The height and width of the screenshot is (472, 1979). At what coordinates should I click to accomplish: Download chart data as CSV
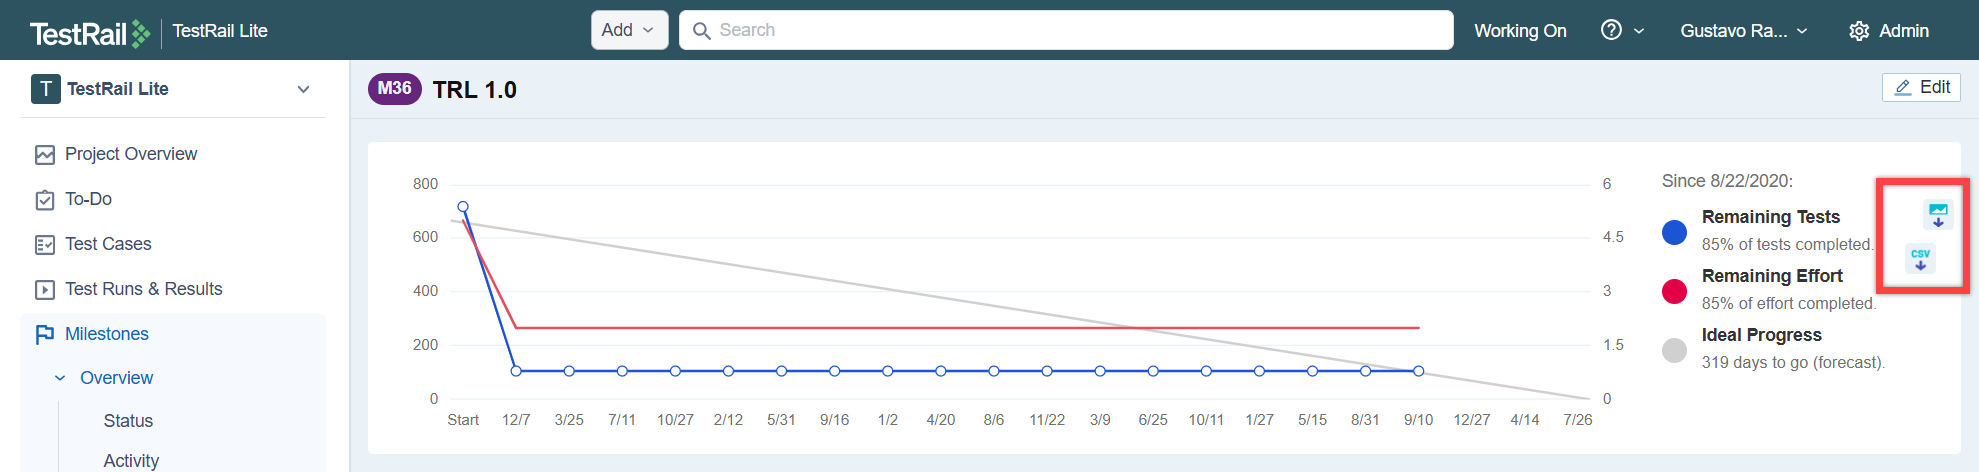pos(1920,259)
